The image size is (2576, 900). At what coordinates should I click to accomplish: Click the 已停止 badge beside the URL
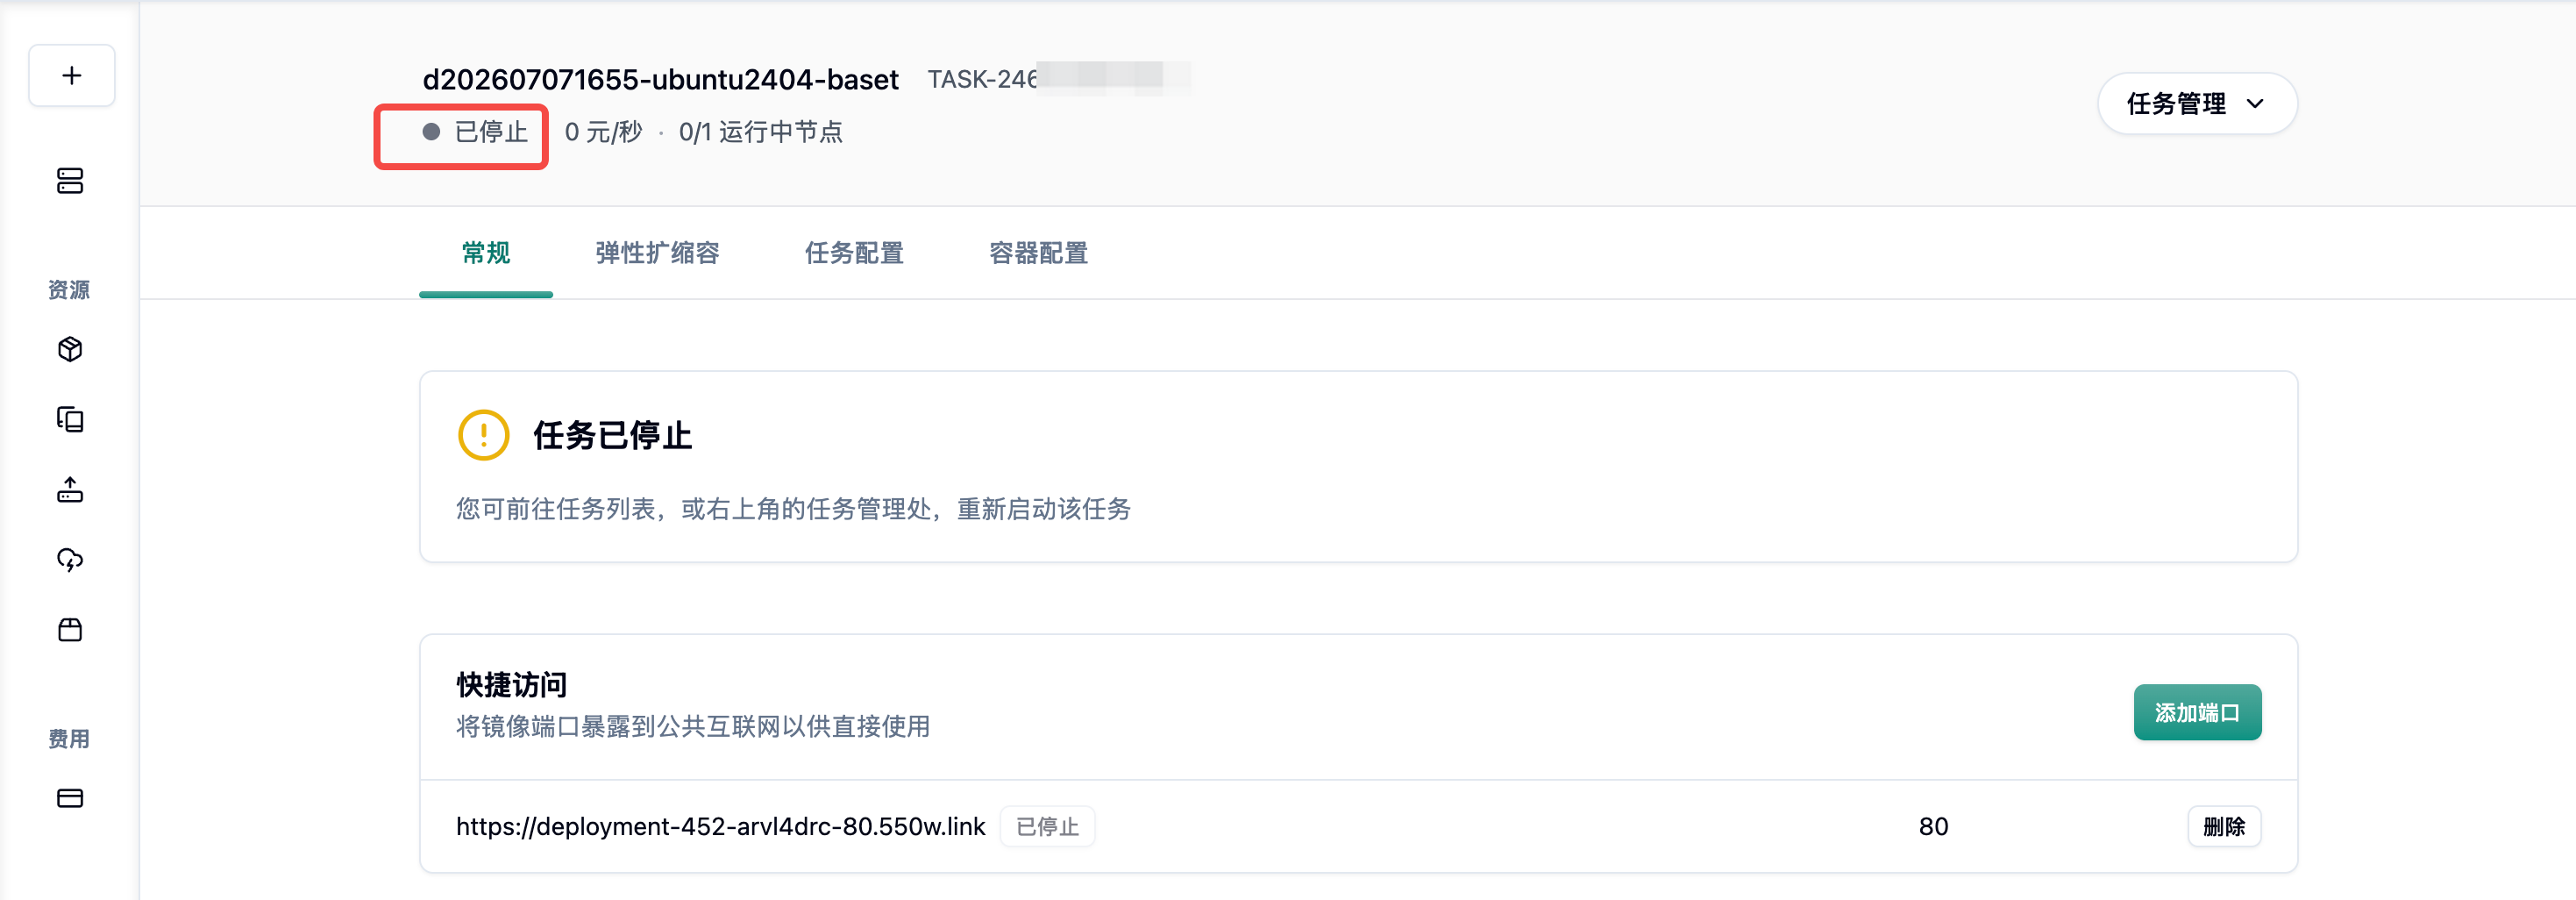(1047, 826)
